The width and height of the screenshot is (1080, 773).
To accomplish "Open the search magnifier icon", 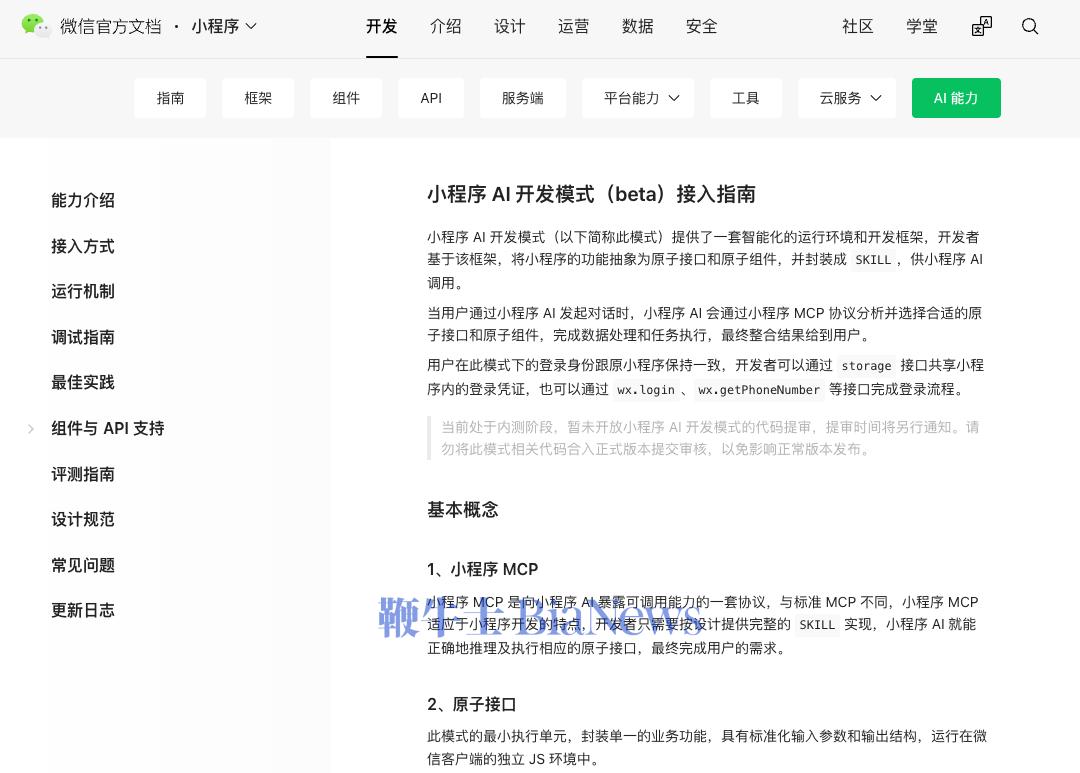I will [1030, 26].
